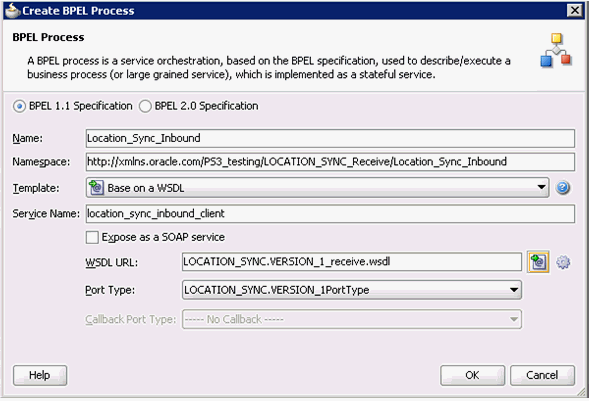This screenshot has width=589, height=401.
Task: Click the Service Name input field
Action: [330, 214]
